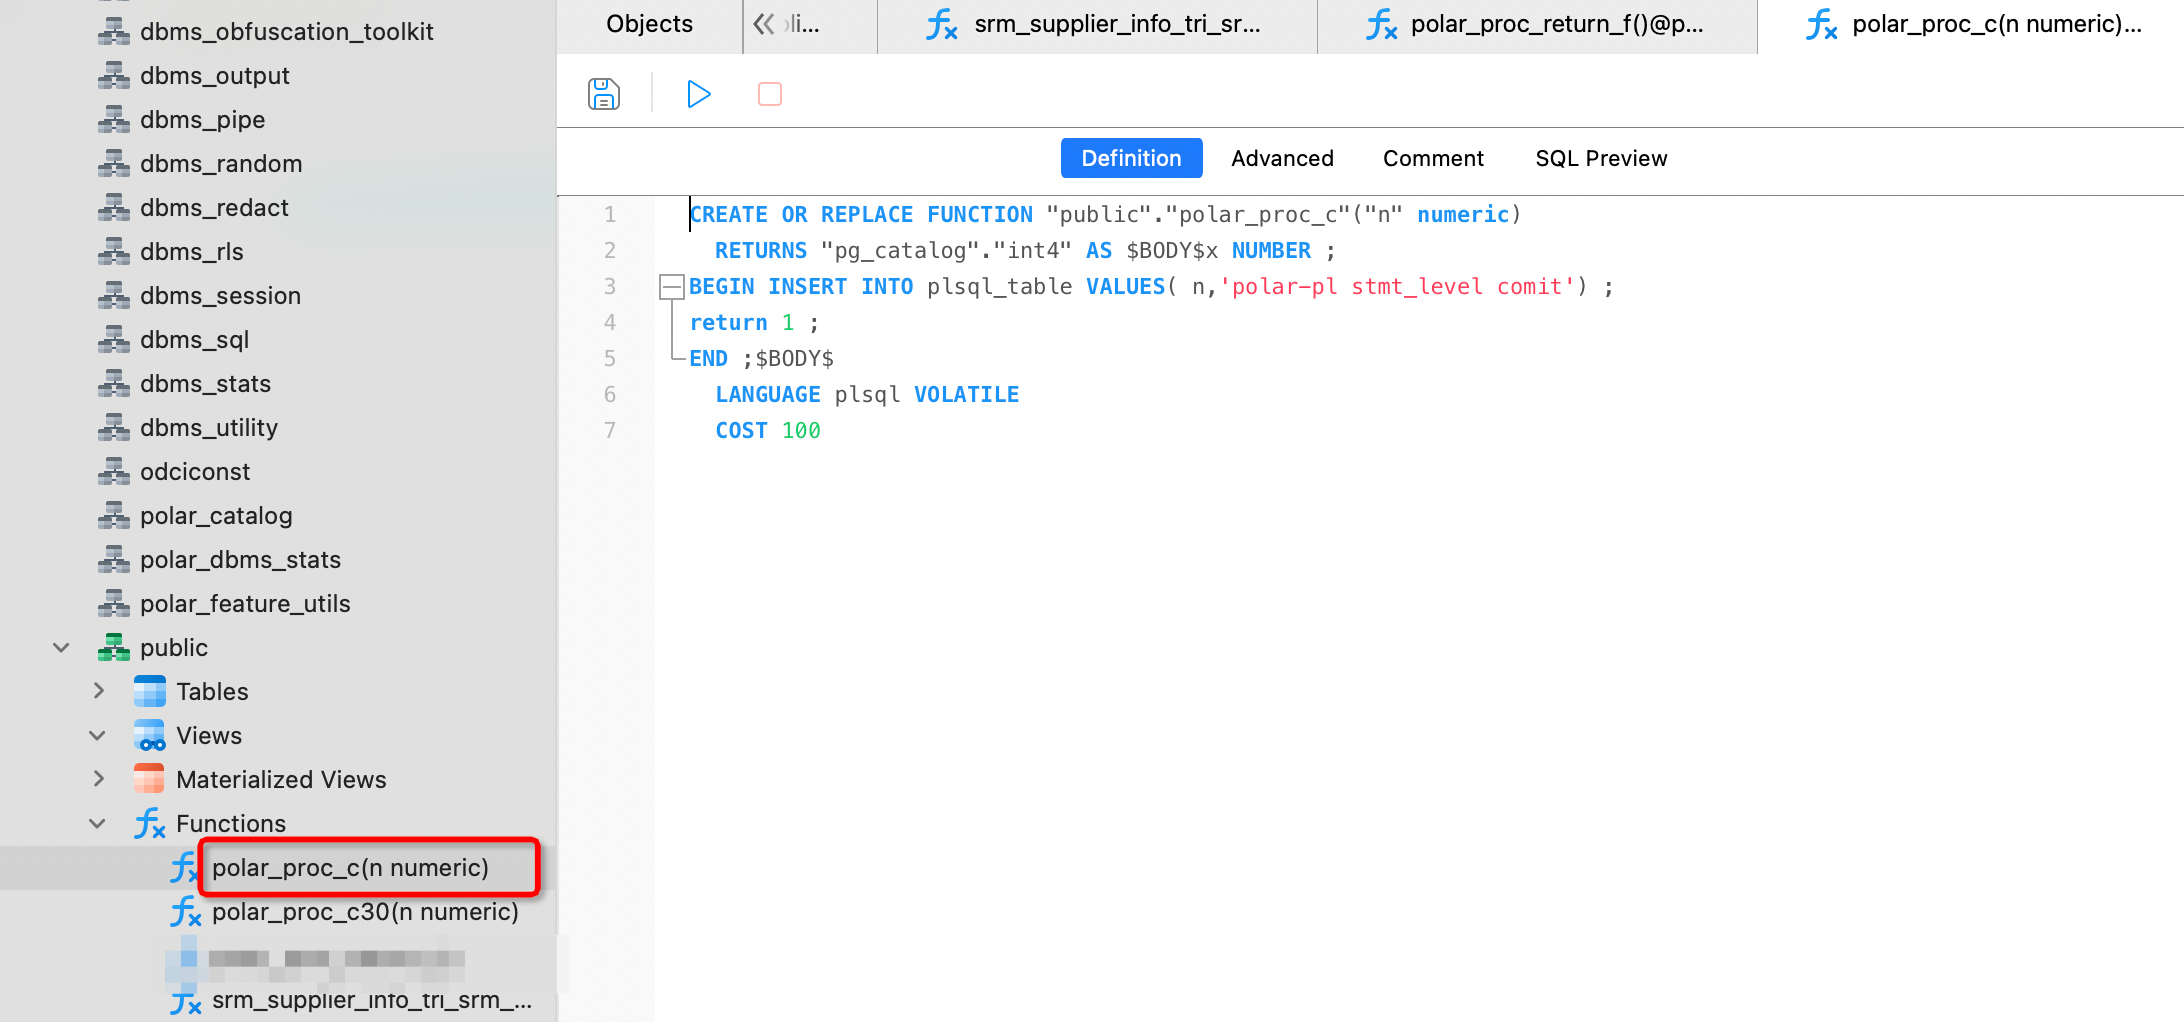Click the green public schema icon
Screen dimensions: 2184x1022
(x=114, y=648)
